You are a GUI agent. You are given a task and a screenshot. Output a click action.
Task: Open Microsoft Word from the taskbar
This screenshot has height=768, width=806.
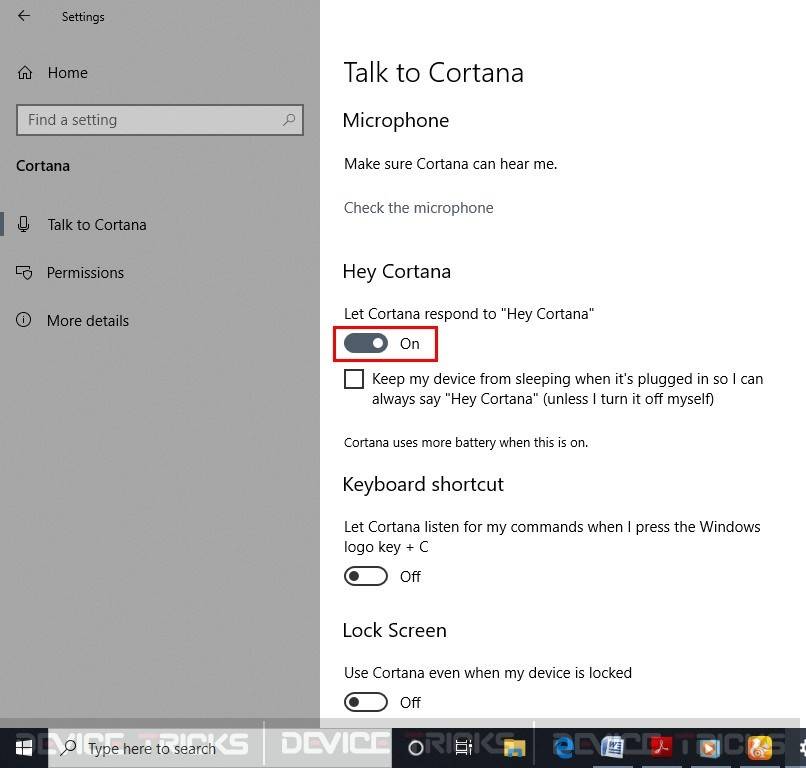[x=612, y=747]
